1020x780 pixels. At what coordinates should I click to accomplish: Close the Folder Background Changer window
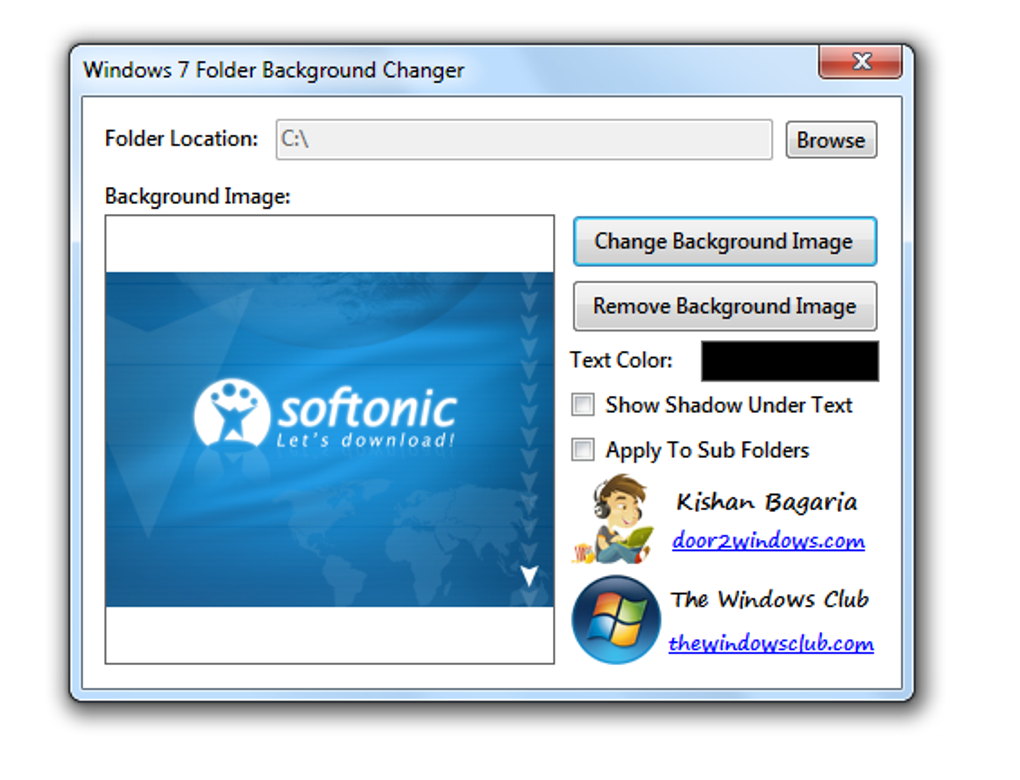pyautogui.click(x=861, y=62)
